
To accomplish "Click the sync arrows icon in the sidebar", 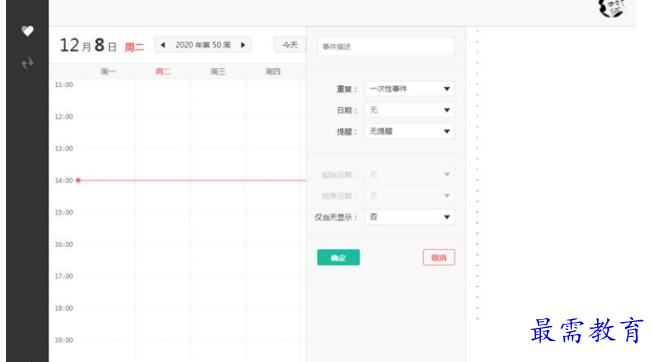I will coord(27,63).
